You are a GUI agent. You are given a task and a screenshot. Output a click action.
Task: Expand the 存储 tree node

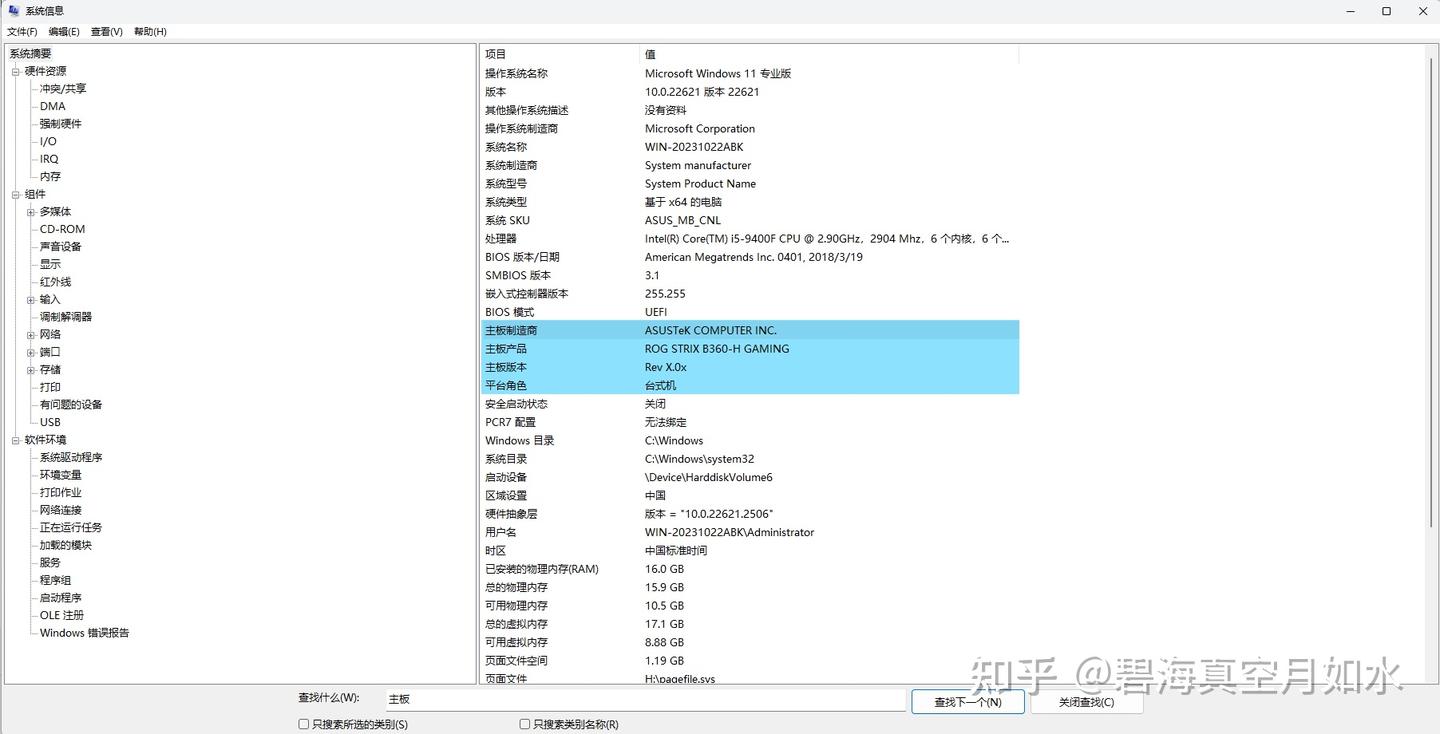[x=29, y=369]
